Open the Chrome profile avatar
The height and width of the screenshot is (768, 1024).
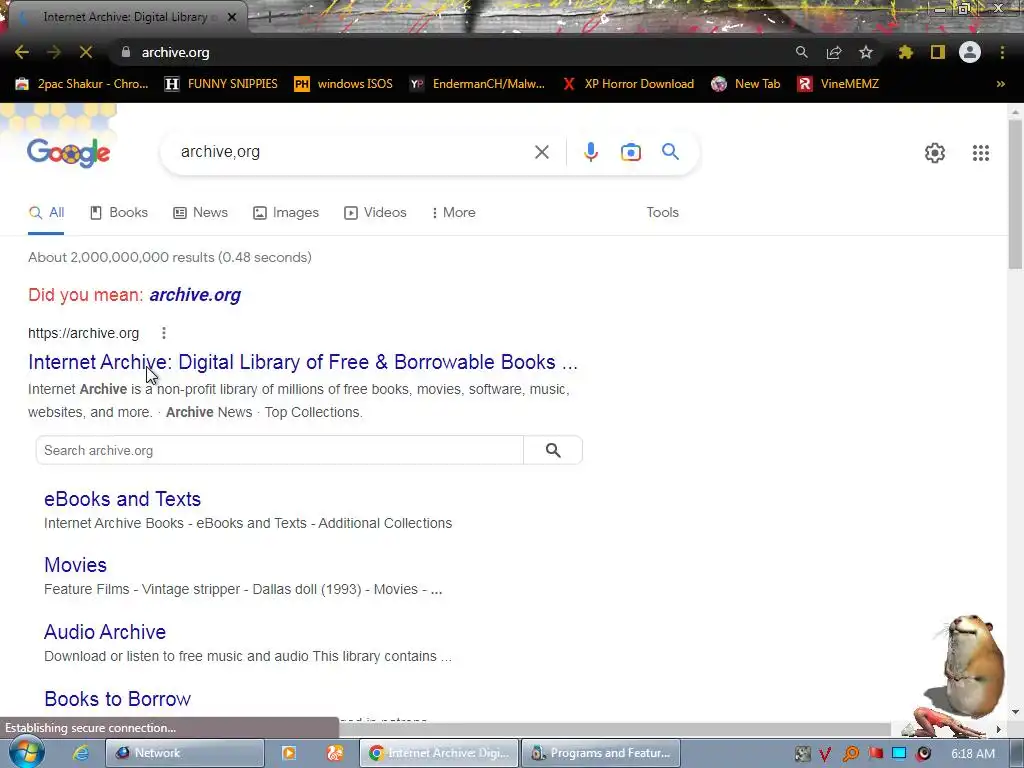coord(970,52)
